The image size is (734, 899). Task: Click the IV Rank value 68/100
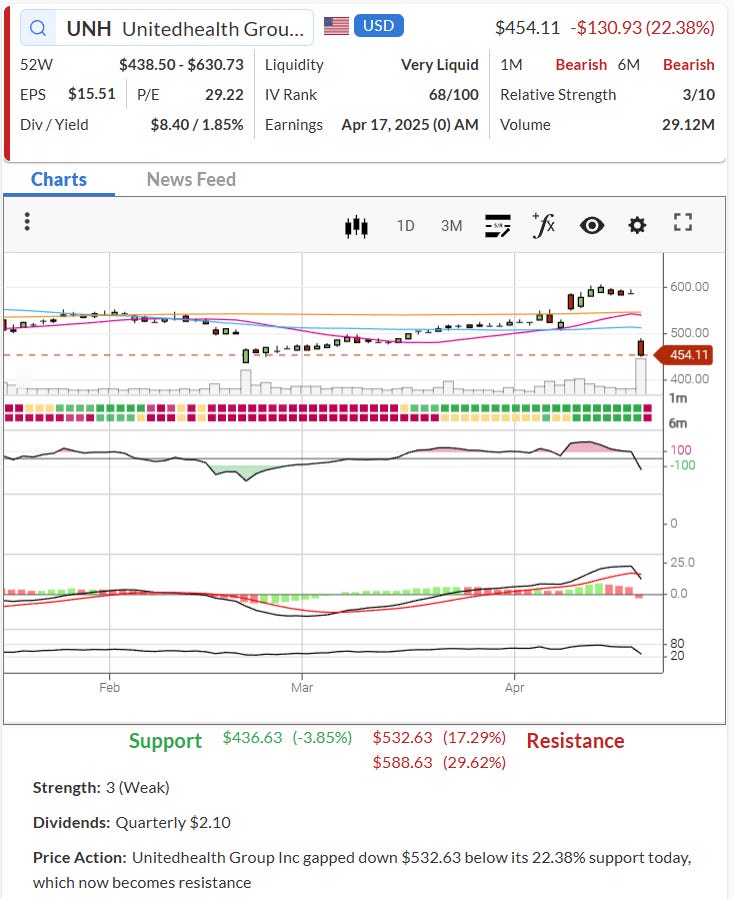pyautogui.click(x=454, y=95)
